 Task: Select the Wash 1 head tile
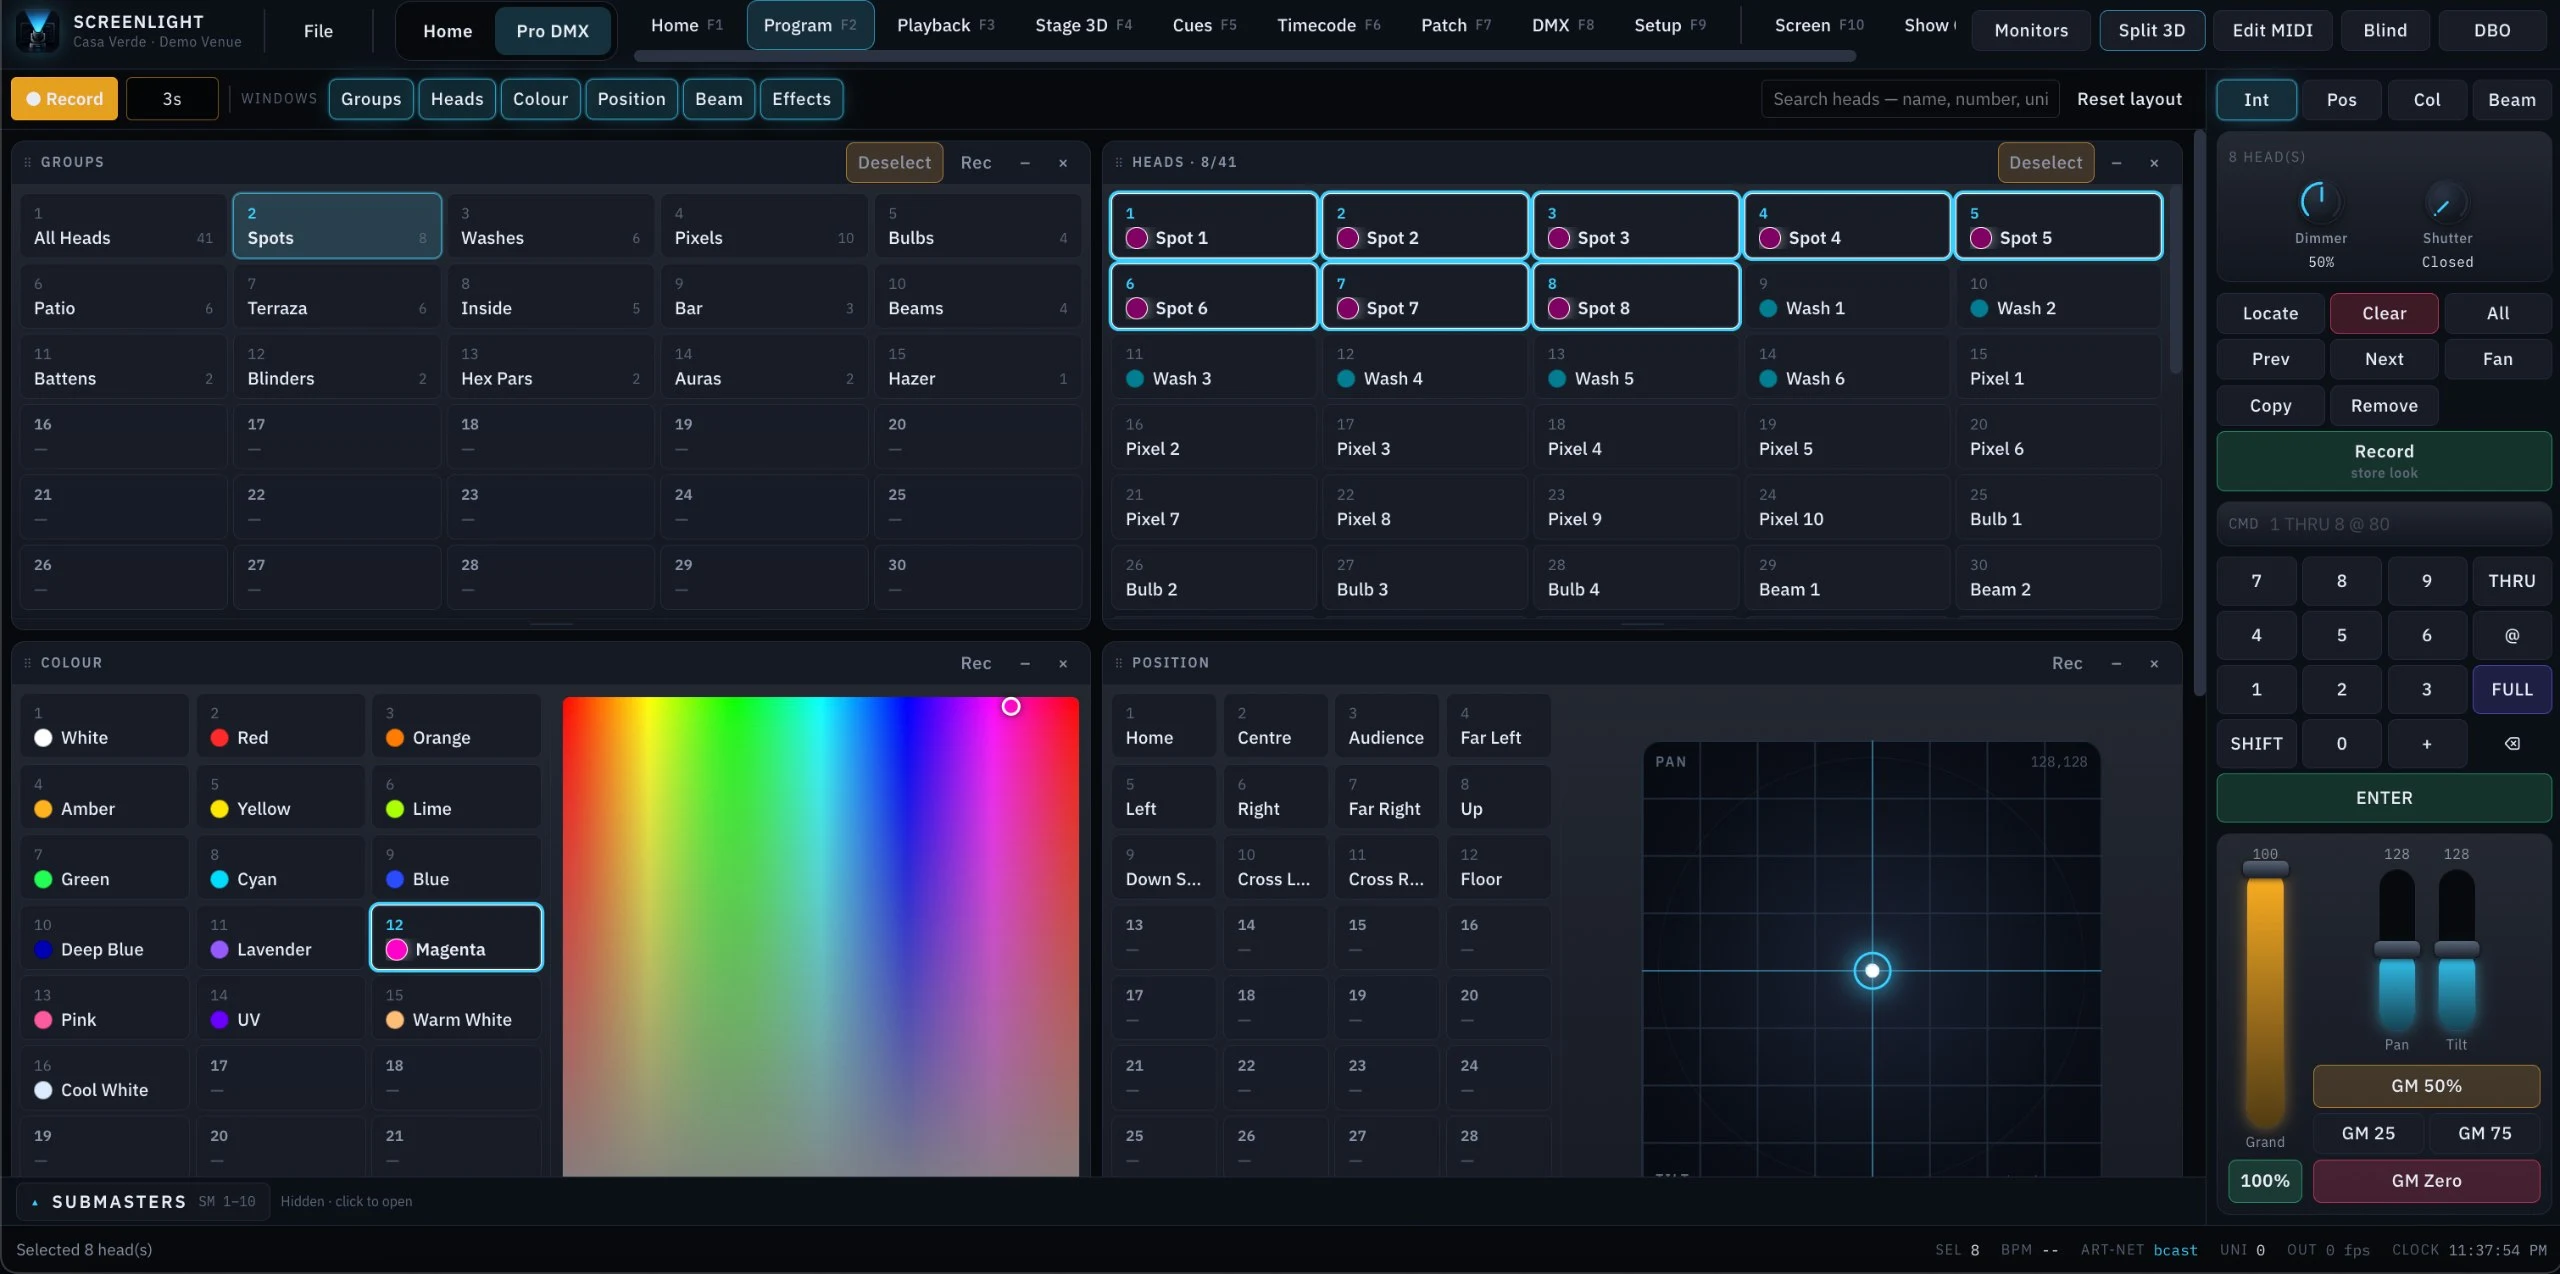click(x=1847, y=296)
